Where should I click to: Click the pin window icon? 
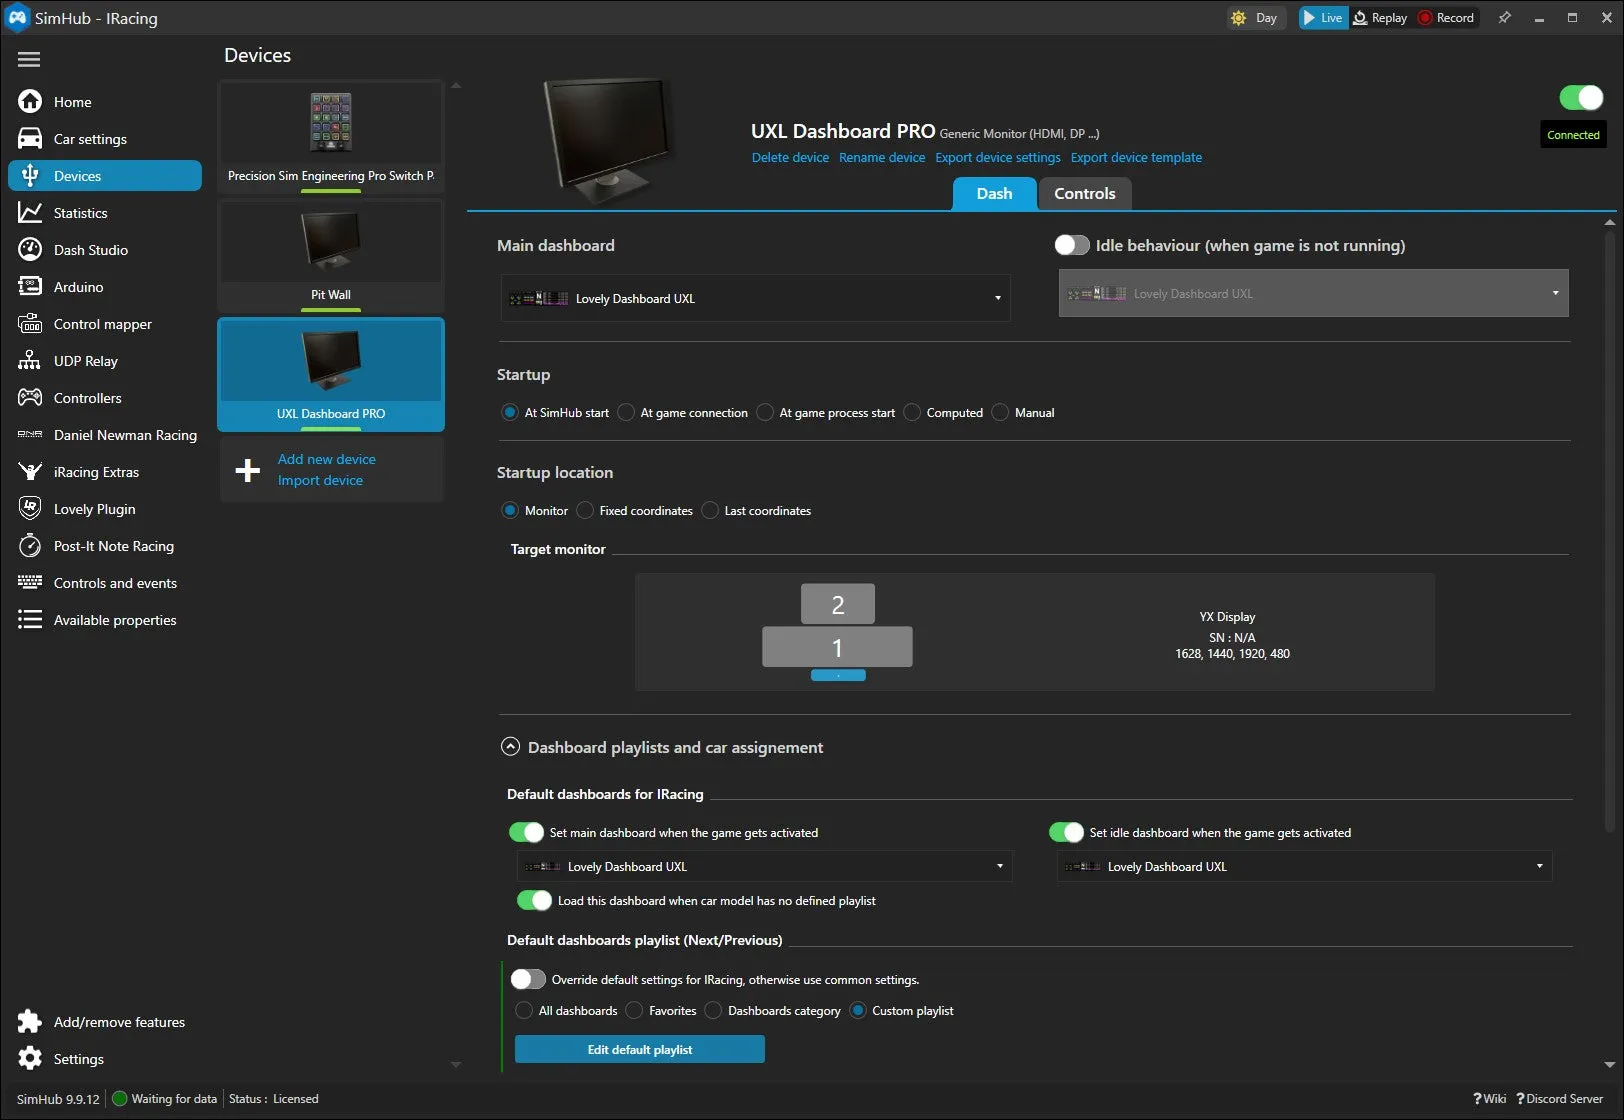pyautogui.click(x=1504, y=18)
